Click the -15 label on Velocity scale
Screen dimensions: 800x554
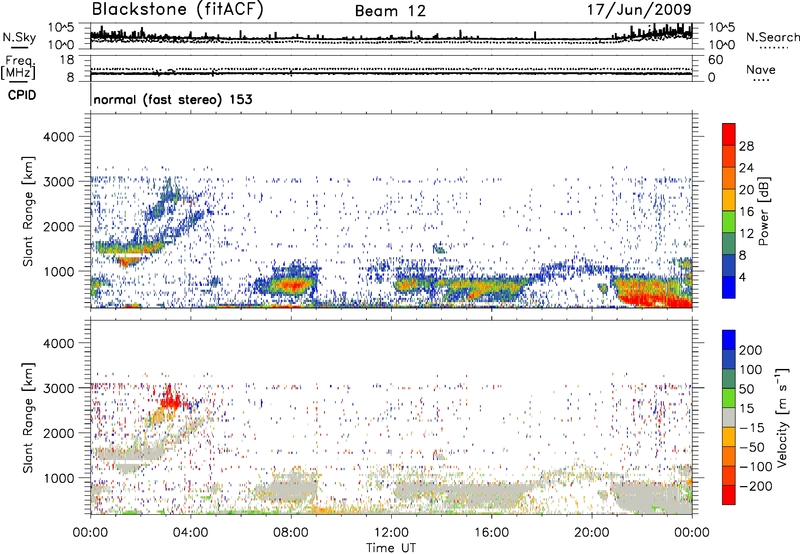click(752, 427)
